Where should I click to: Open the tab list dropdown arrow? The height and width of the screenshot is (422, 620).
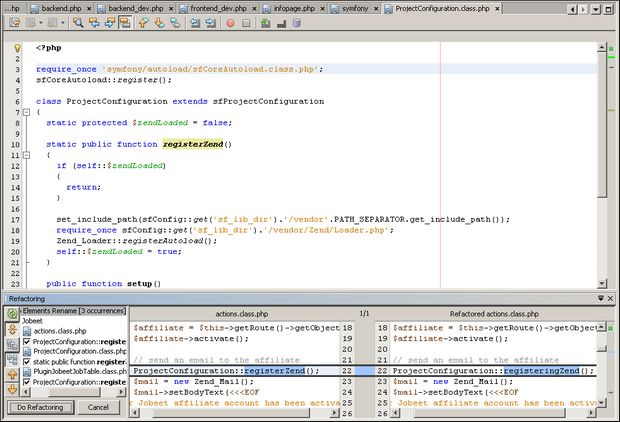[596, 9]
